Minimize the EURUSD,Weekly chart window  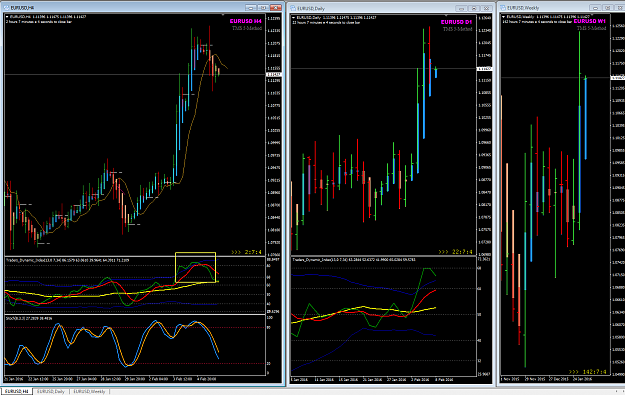[595, 8]
